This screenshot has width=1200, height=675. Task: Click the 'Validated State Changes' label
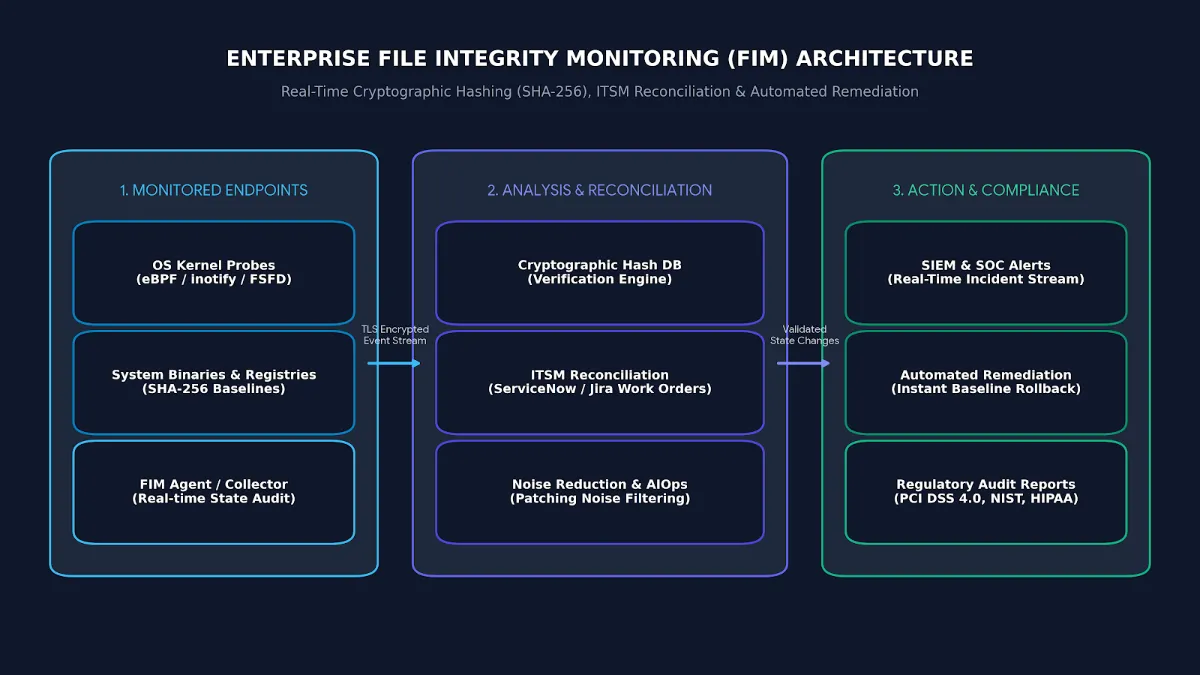point(805,335)
